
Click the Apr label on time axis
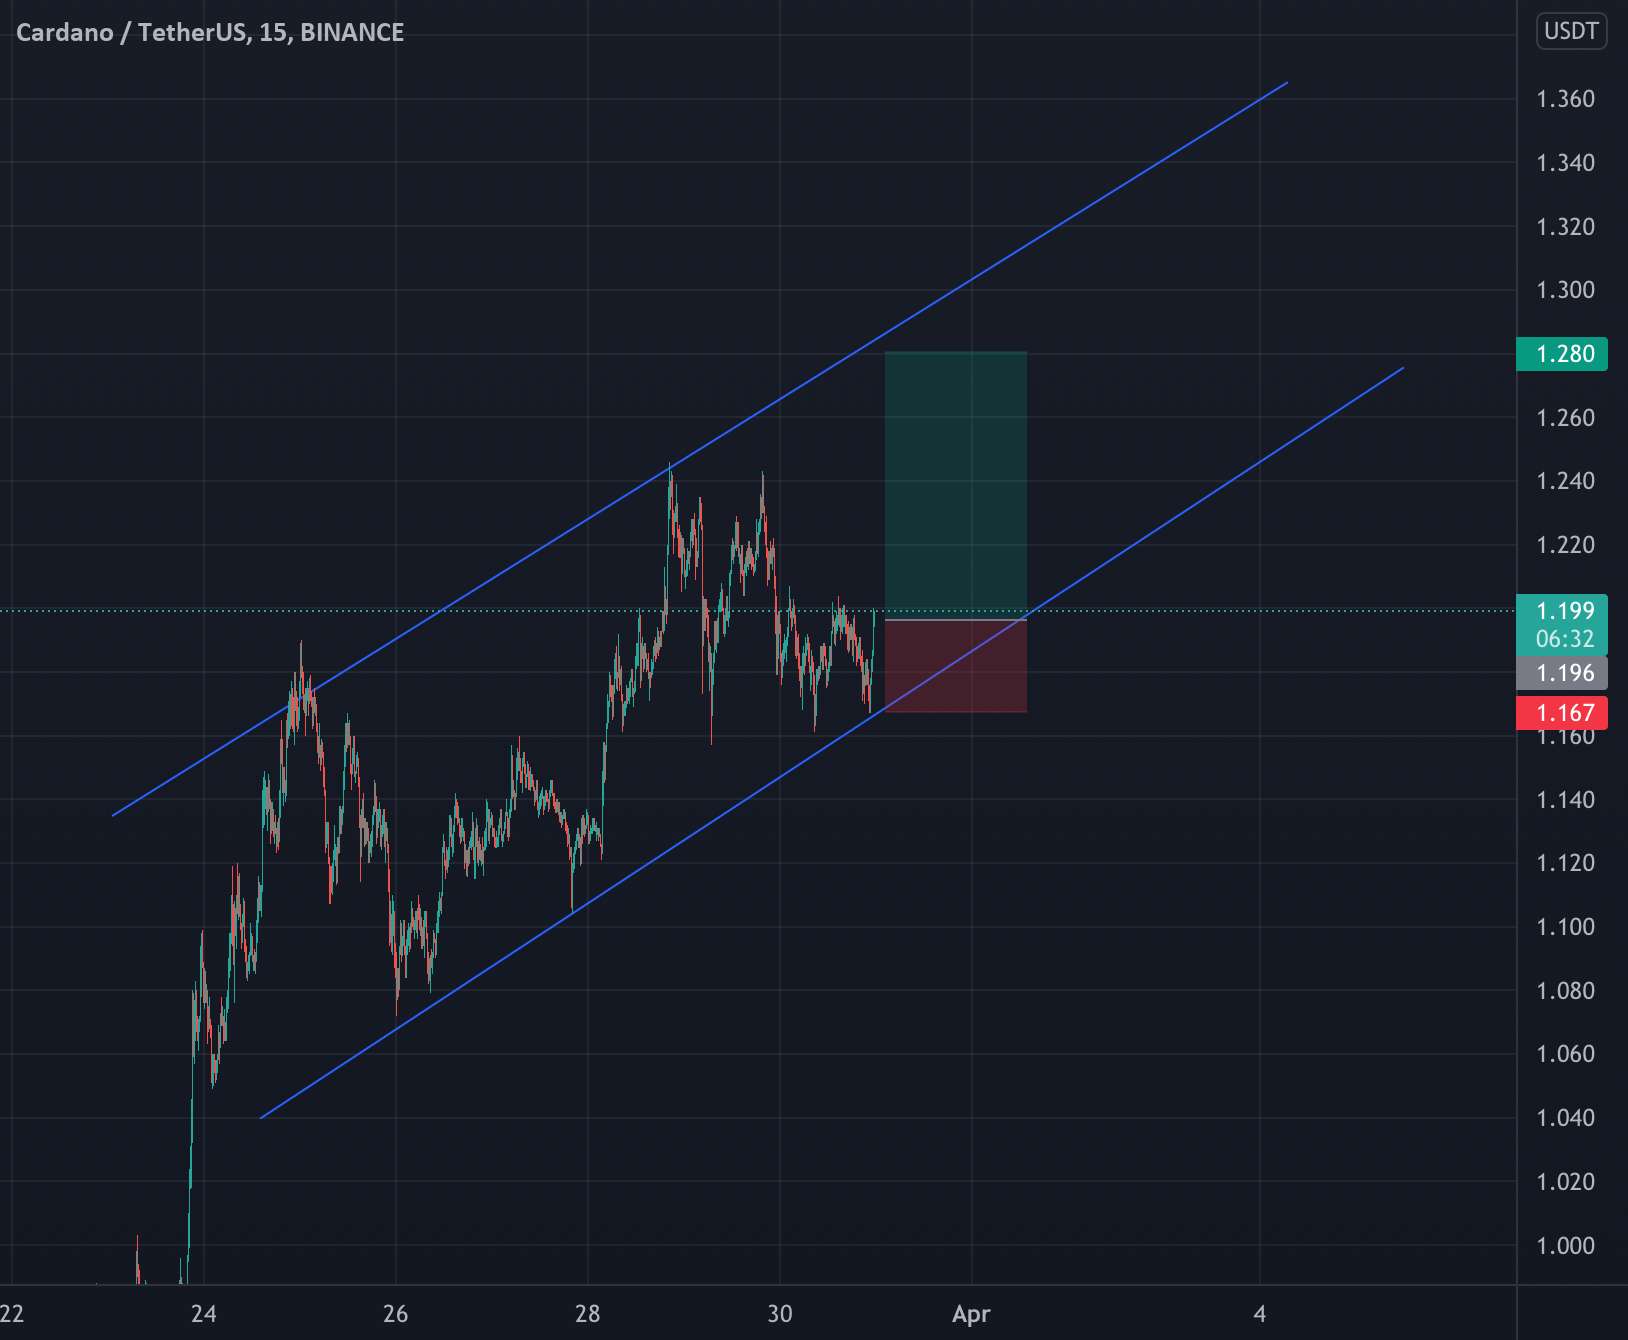click(x=971, y=1314)
